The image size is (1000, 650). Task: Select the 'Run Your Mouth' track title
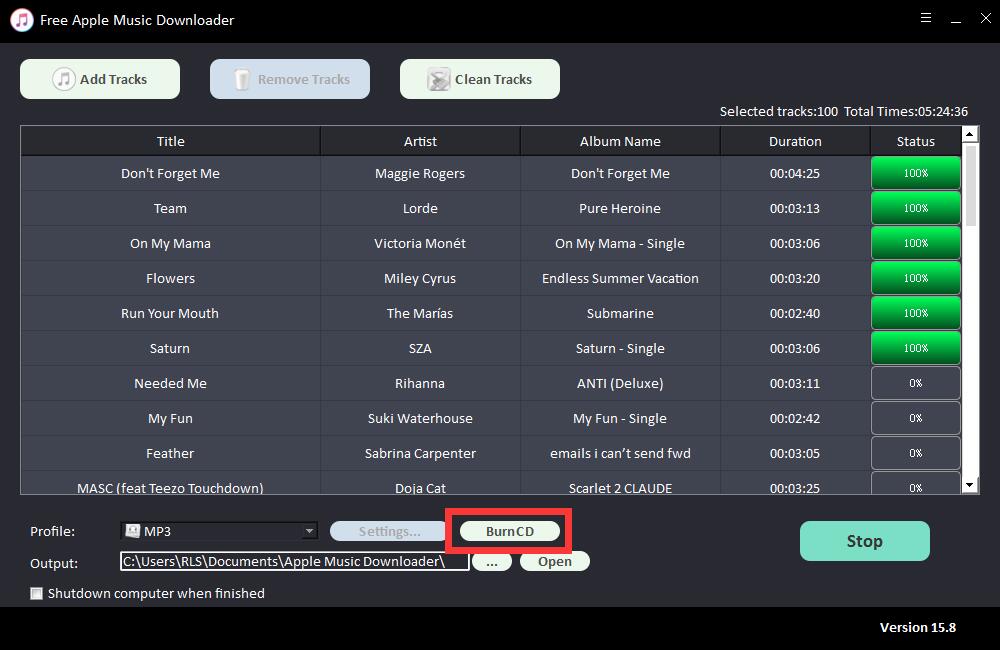point(170,314)
